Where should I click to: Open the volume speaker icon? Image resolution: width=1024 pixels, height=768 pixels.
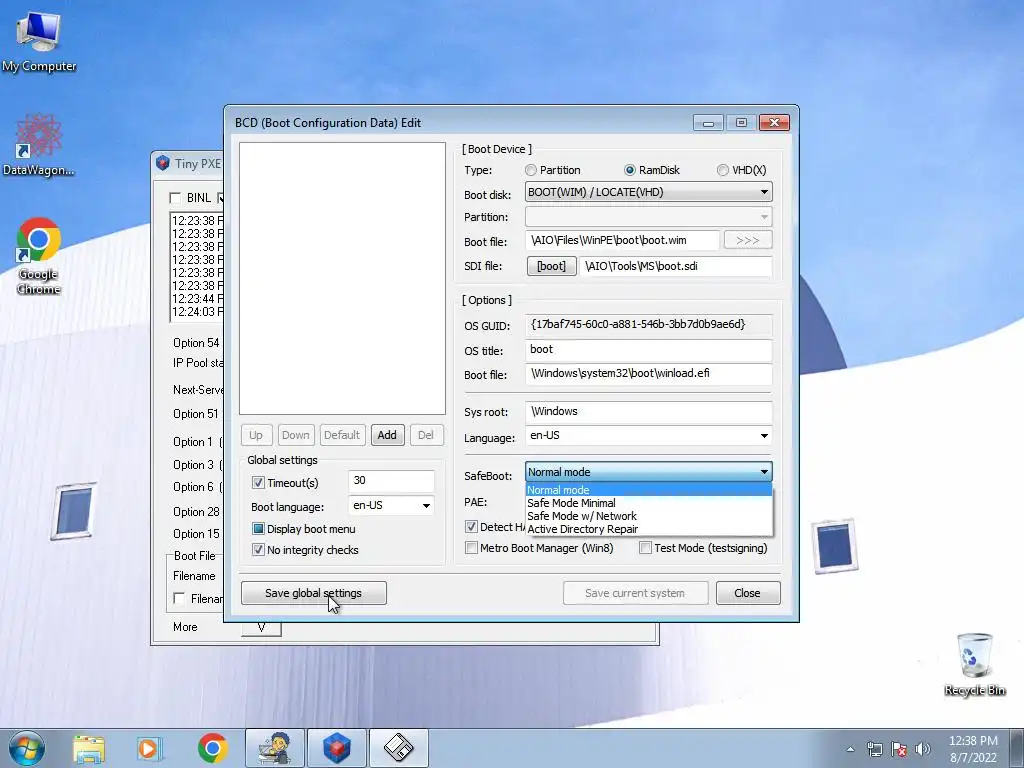point(922,749)
